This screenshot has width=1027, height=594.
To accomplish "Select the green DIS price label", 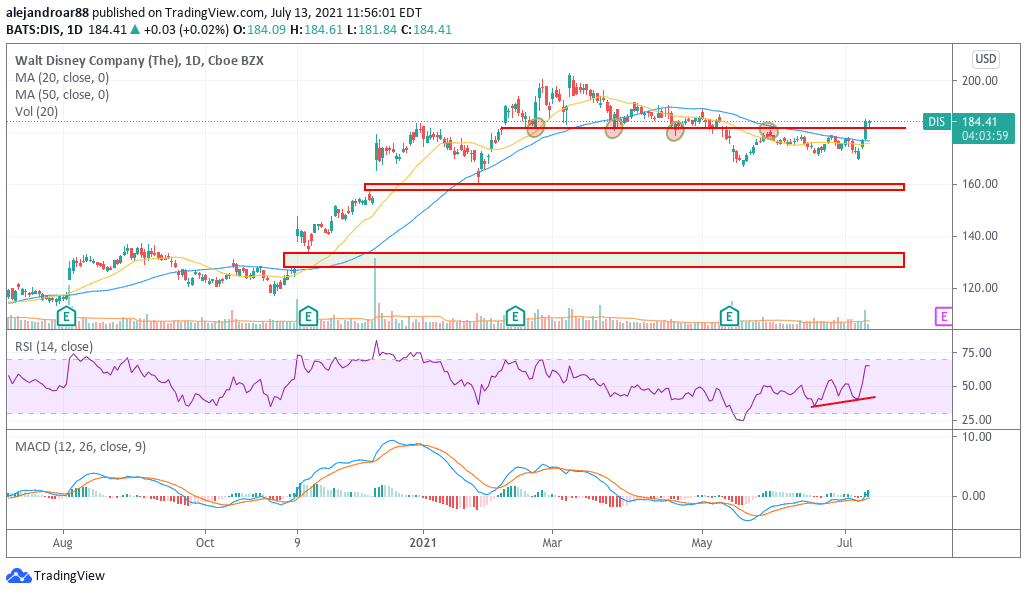I will point(937,122).
